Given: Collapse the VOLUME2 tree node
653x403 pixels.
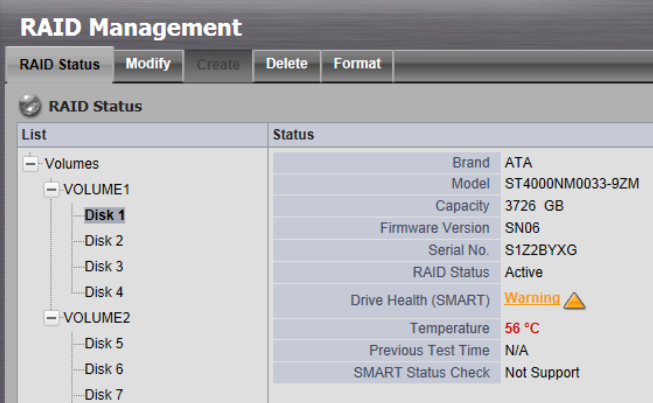Looking at the screenshot, I should (52, 317).
